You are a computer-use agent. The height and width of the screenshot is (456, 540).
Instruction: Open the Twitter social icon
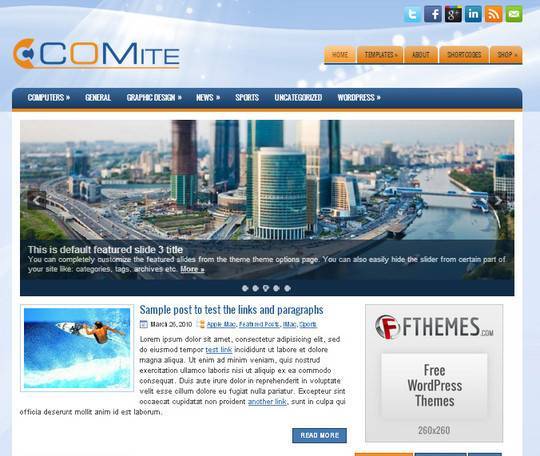coord(412,14)
